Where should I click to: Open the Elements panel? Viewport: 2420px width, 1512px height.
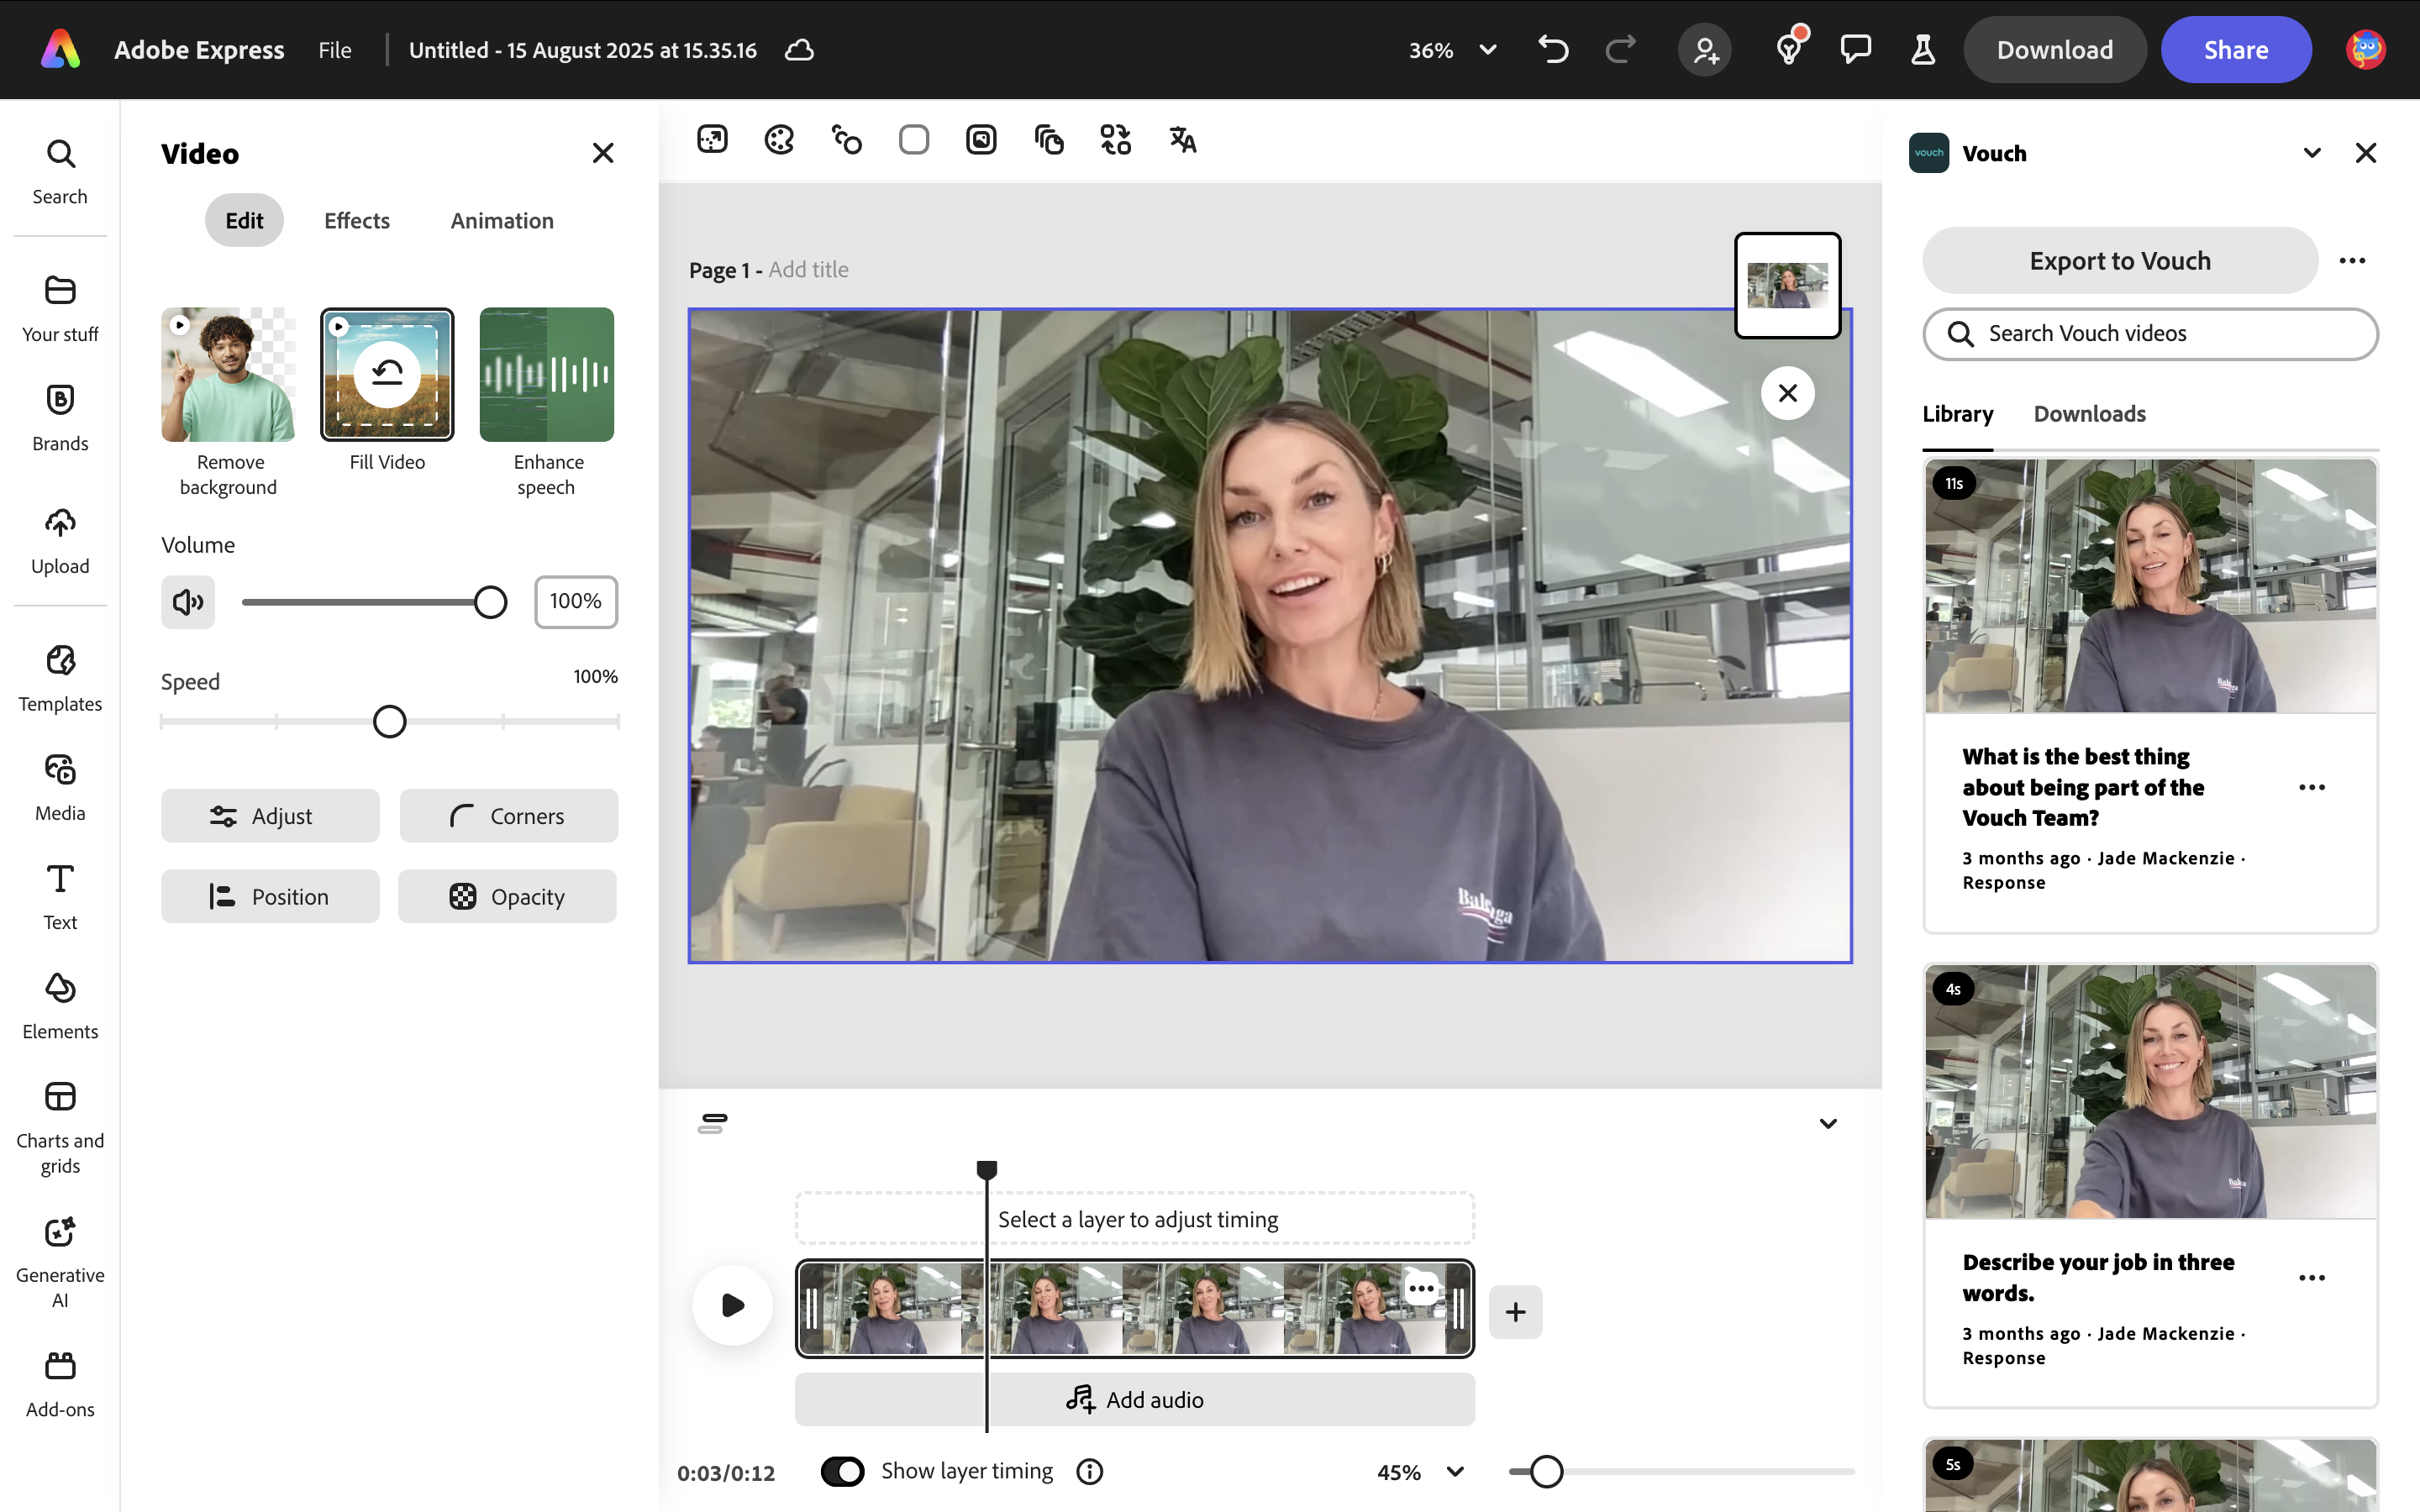click(x=60, y=1007)
